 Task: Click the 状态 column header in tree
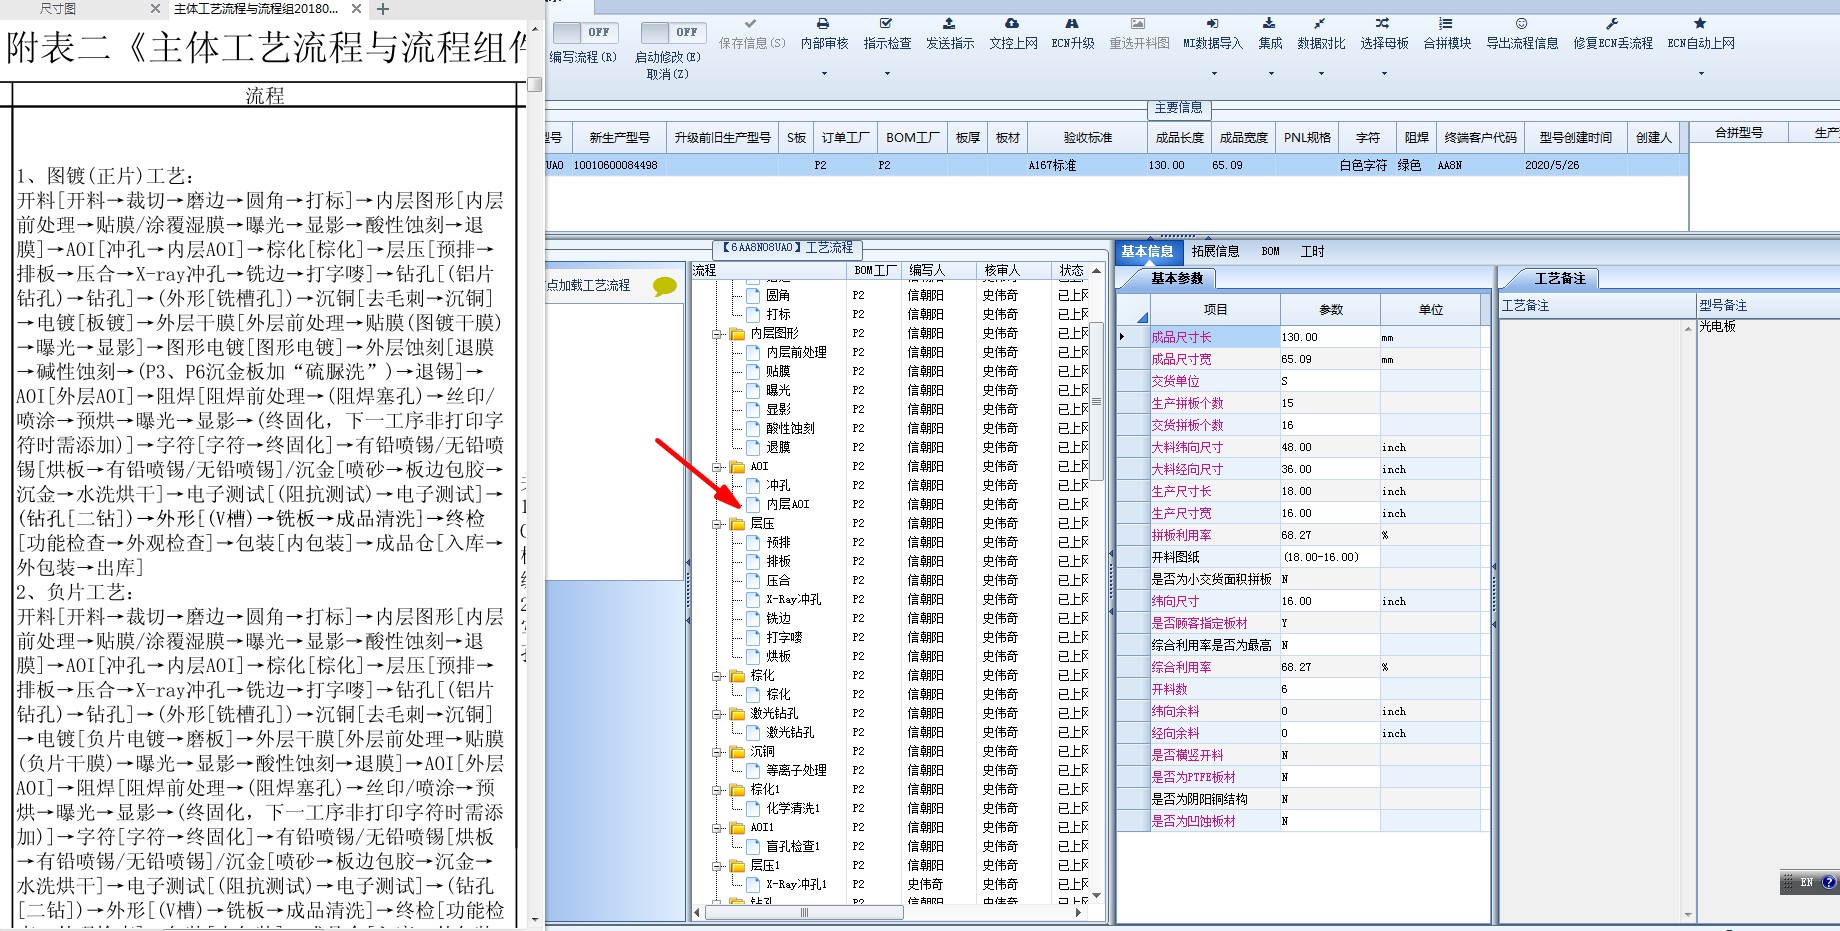1071,271
